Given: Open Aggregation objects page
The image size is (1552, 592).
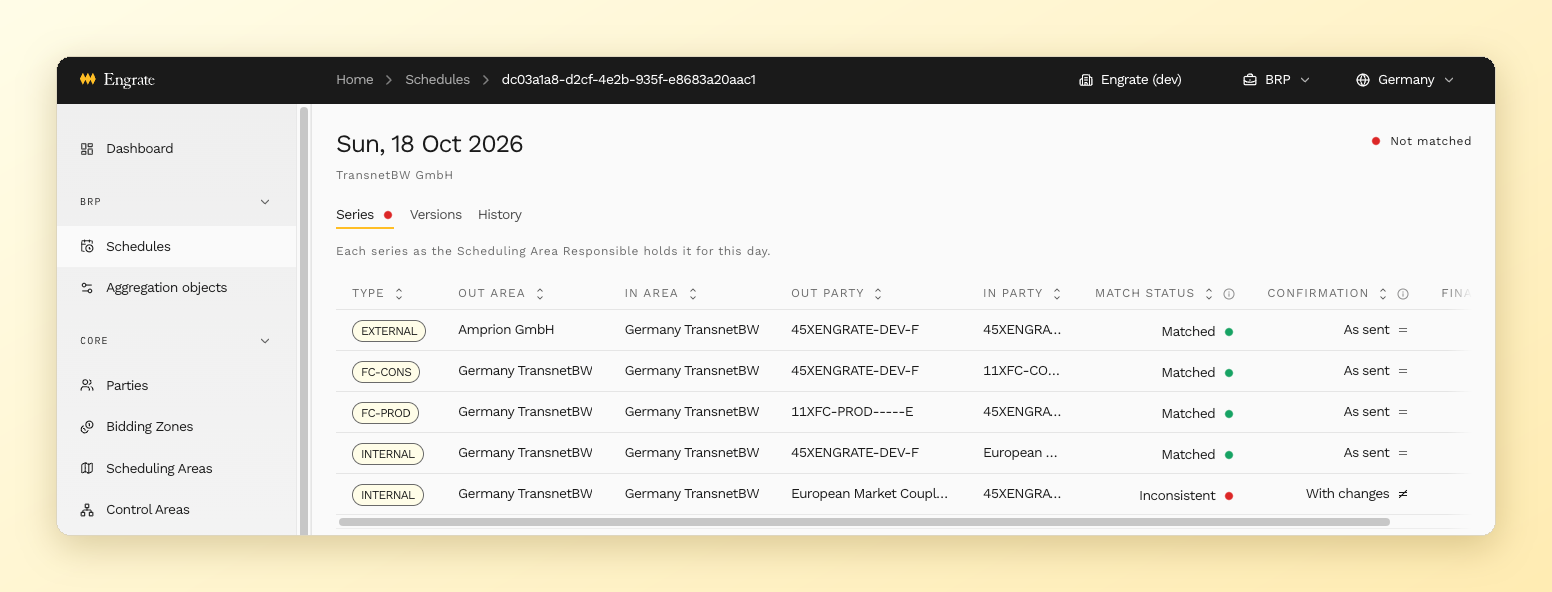Looking at the screenshot, I should pyautogui.click(x=176, y=287).
